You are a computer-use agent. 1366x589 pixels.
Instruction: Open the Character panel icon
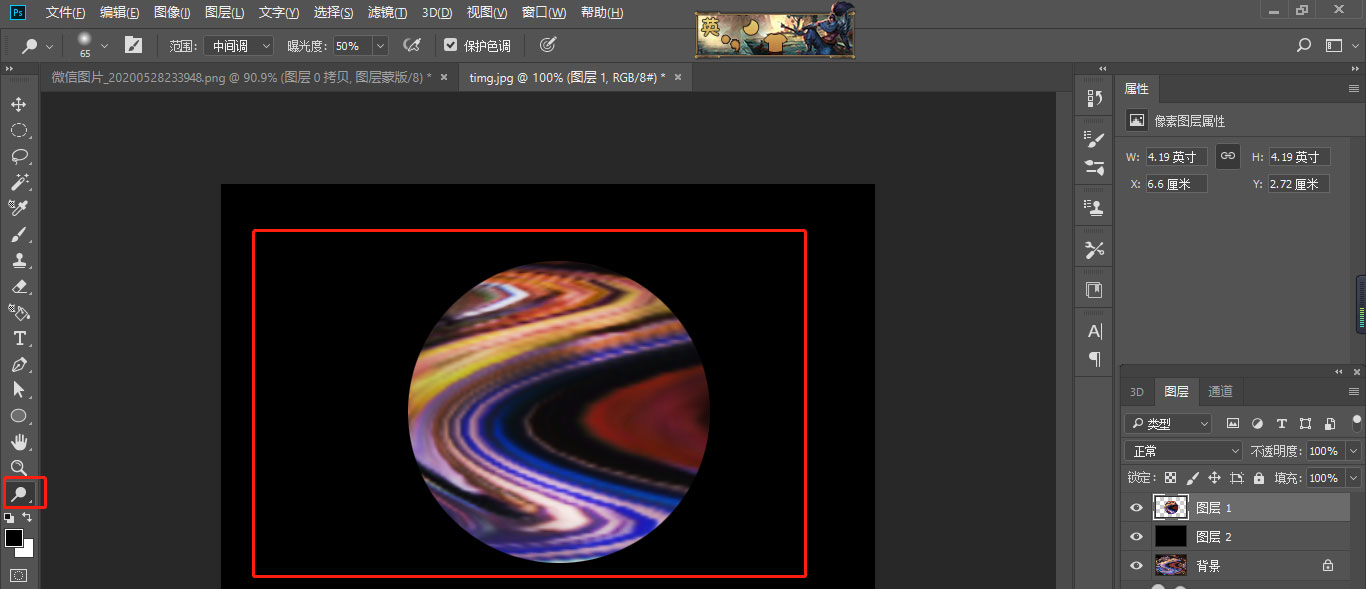click(1094, 331)
